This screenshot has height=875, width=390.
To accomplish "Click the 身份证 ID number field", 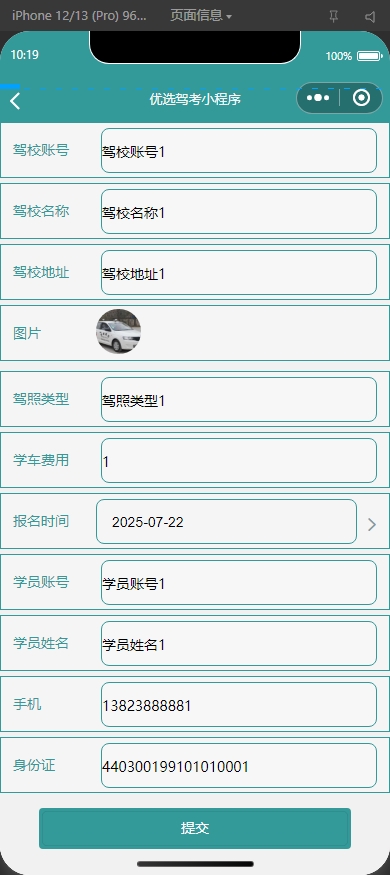I will [239, 765].
